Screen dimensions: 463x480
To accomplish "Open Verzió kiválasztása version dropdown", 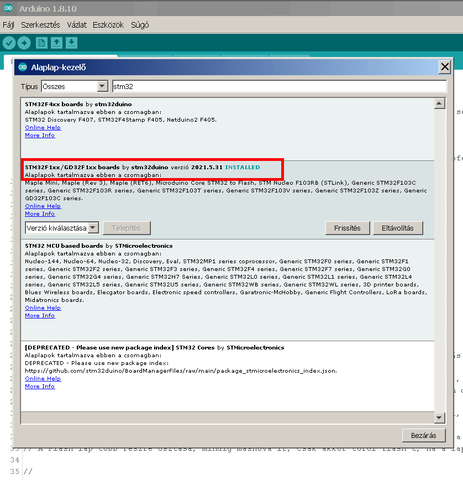I will 62,228.
